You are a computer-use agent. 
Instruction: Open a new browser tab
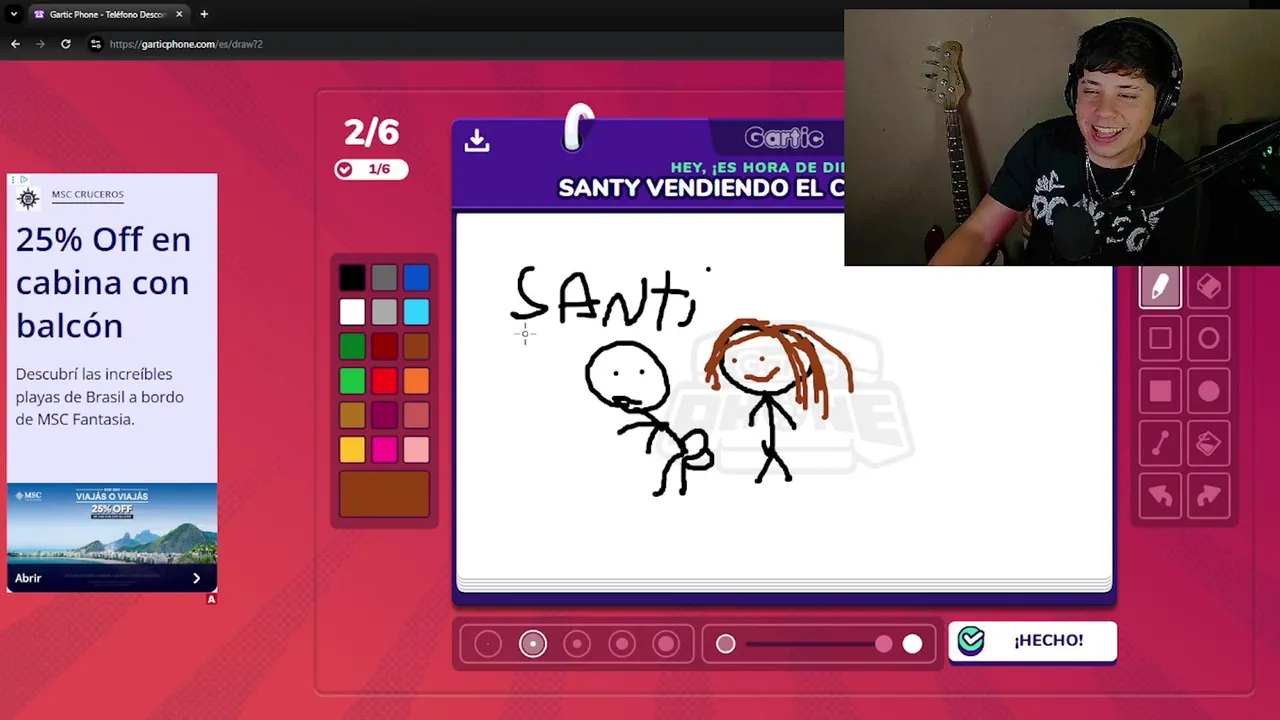pyautogui.click(x=204, y=14)
